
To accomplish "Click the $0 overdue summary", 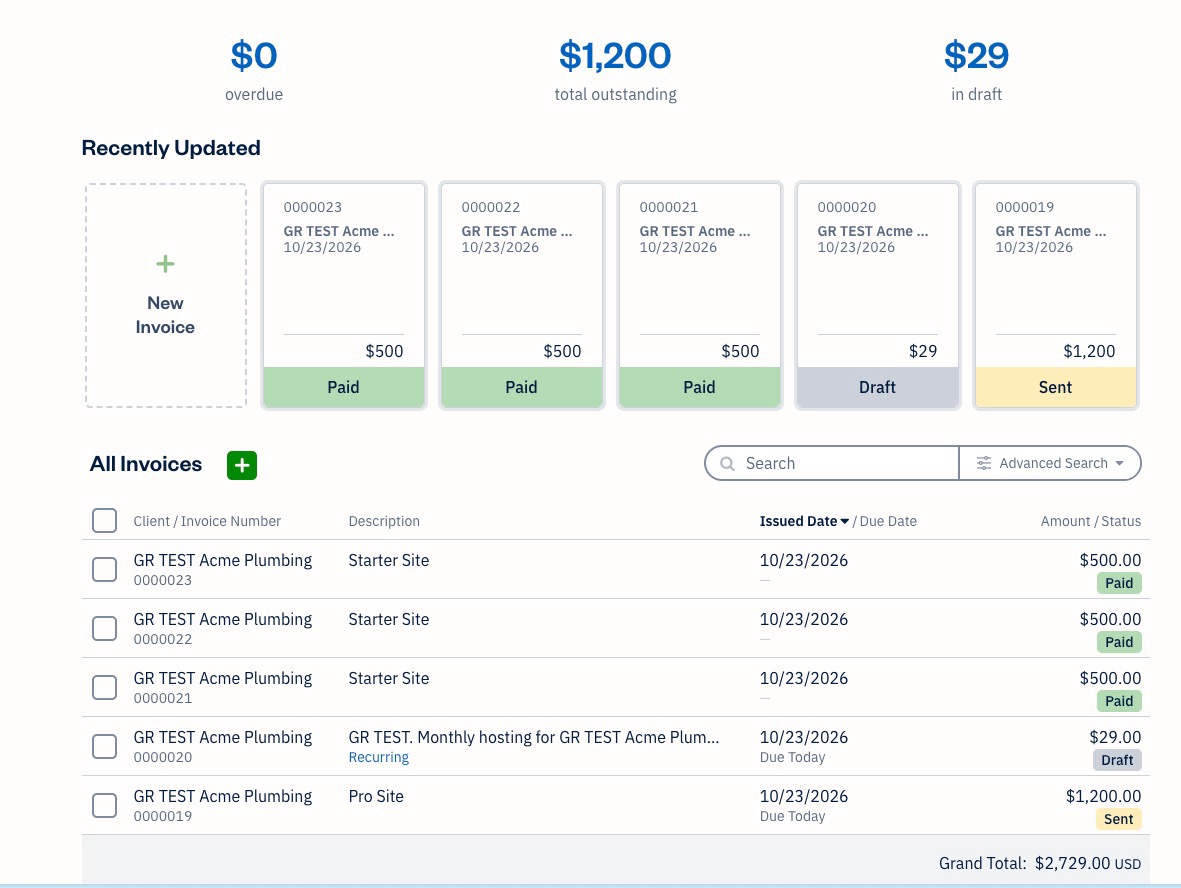I will click(254, 71).
